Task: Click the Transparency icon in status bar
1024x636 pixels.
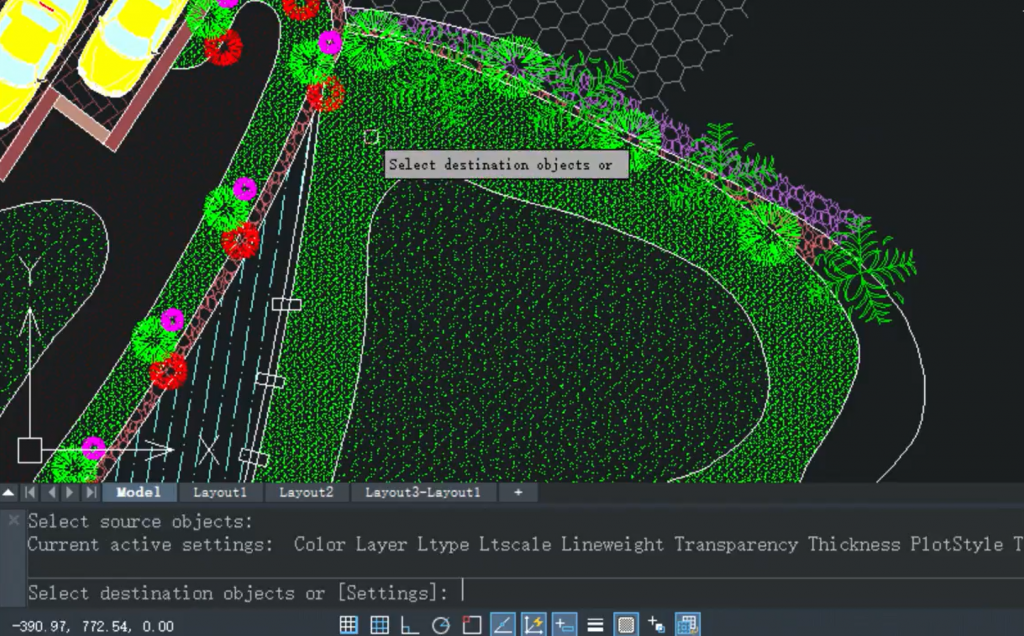Action: 626,625
